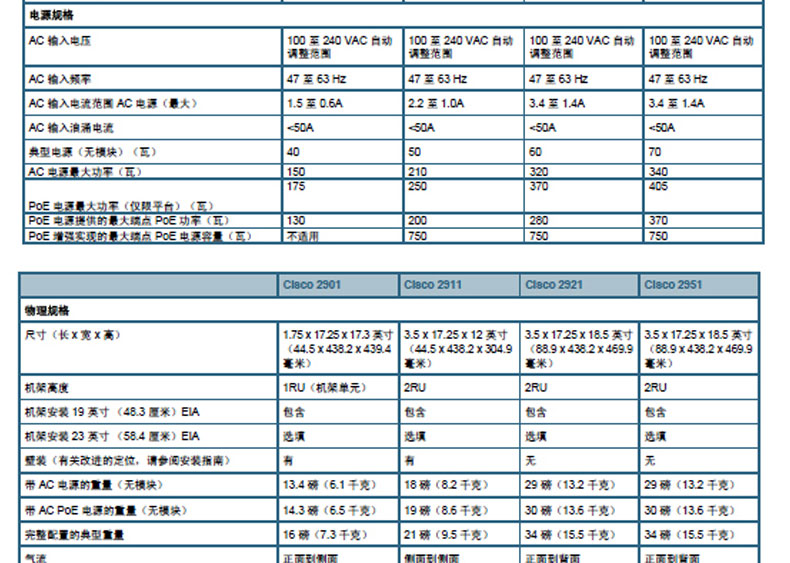Click the '机架安装 19 英寸(48.3 厘米)EIA' label
Viewport: 790px width, 563px height.
[x=112, y=412]
